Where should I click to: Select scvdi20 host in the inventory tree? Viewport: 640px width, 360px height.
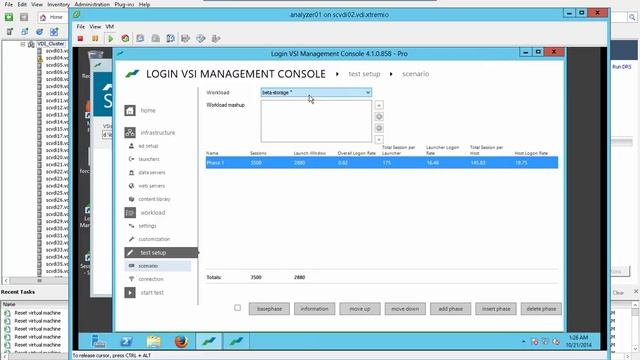pos(57,157)
